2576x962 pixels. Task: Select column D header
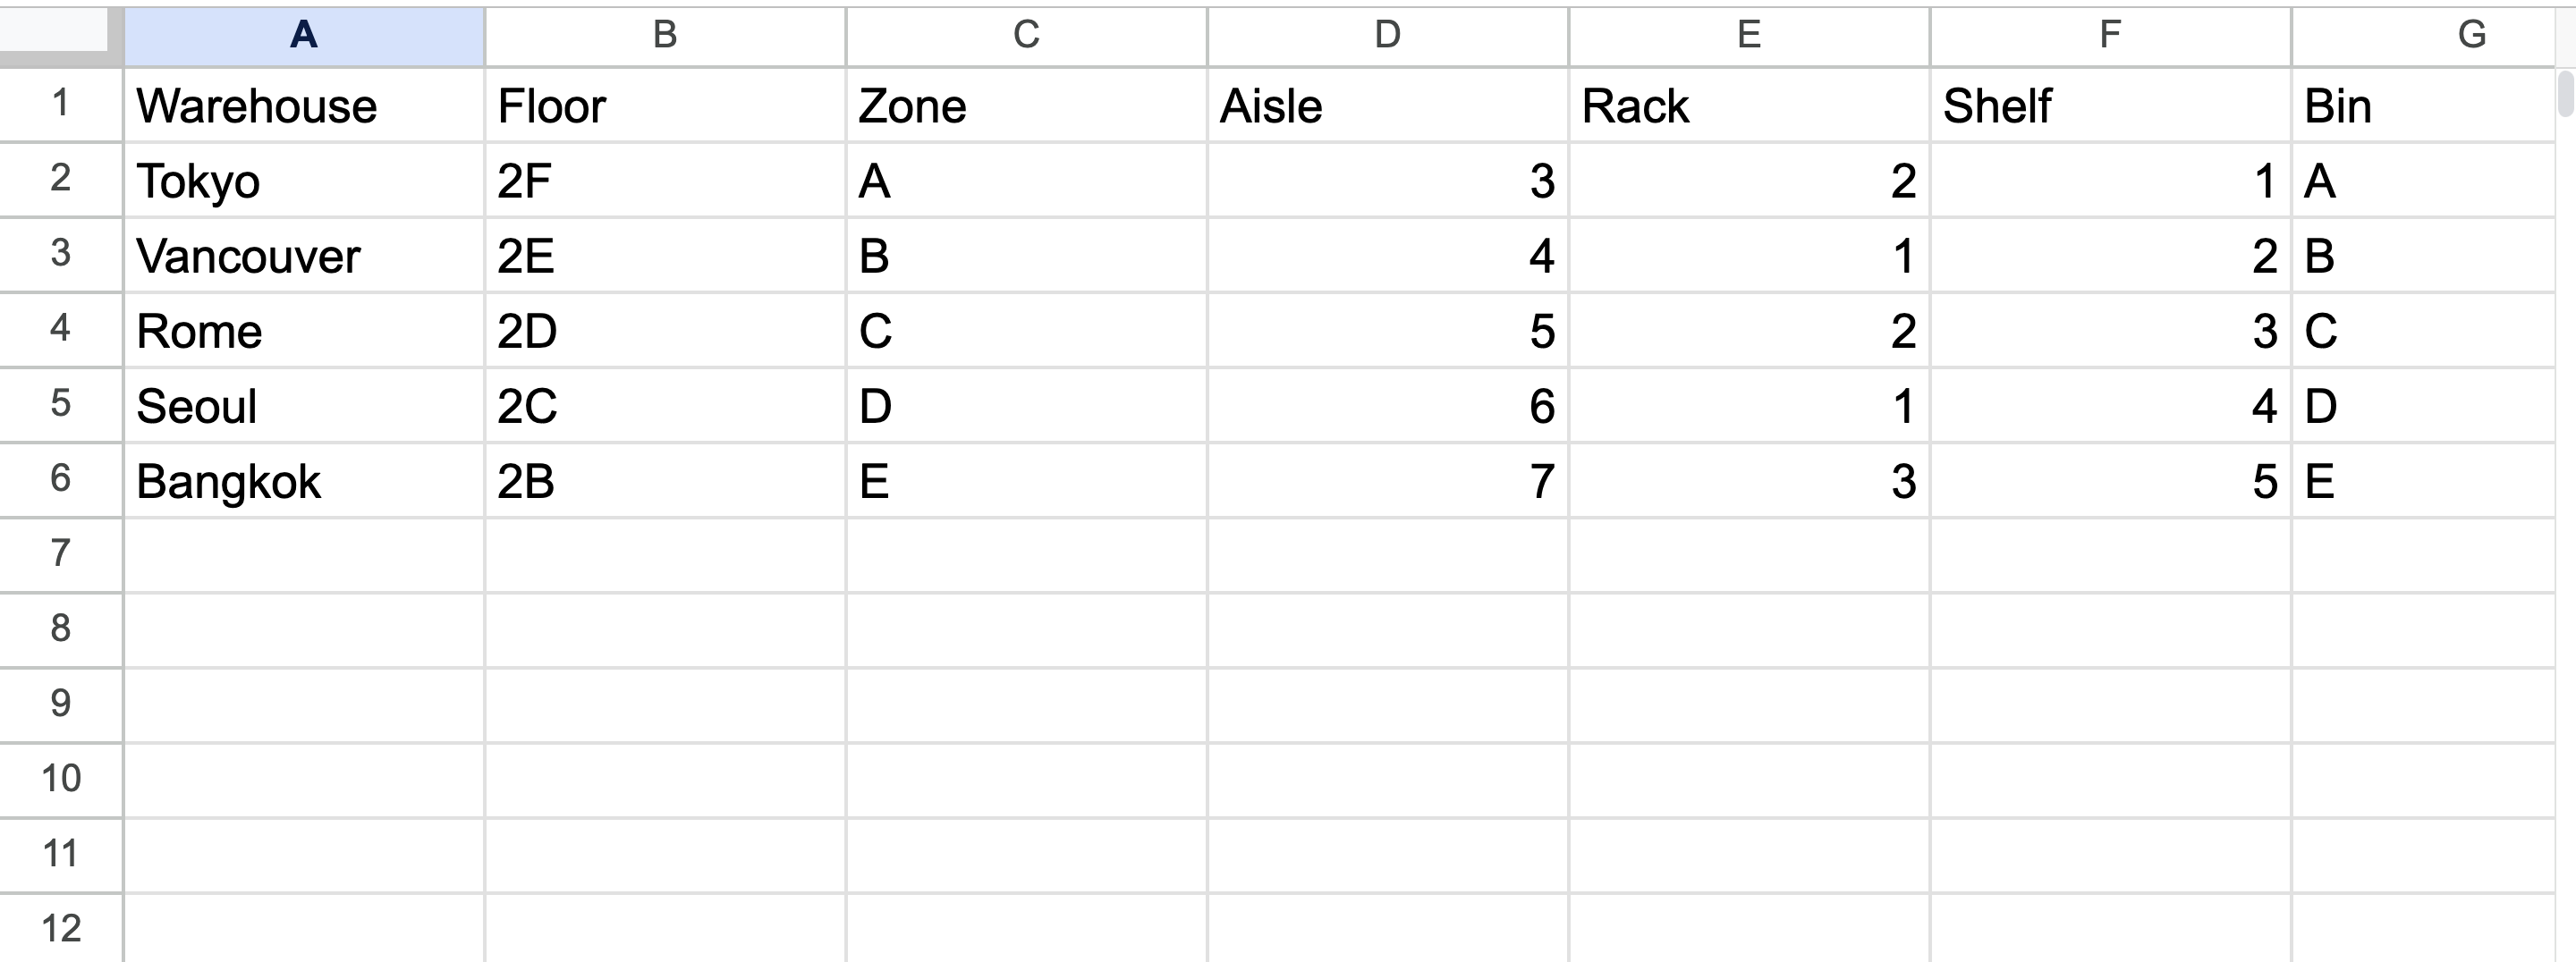click(x=1387, y=35)
